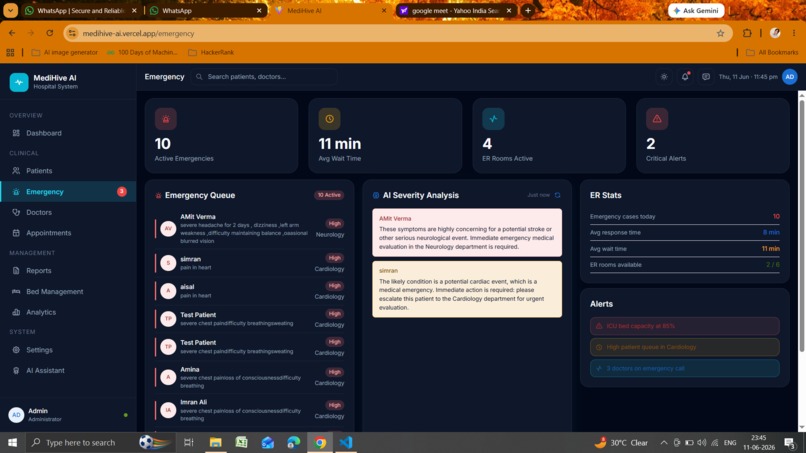This screenshot has height=453, width=806.
Task: Select Amina in Emergency Queue
Action: 250,377
